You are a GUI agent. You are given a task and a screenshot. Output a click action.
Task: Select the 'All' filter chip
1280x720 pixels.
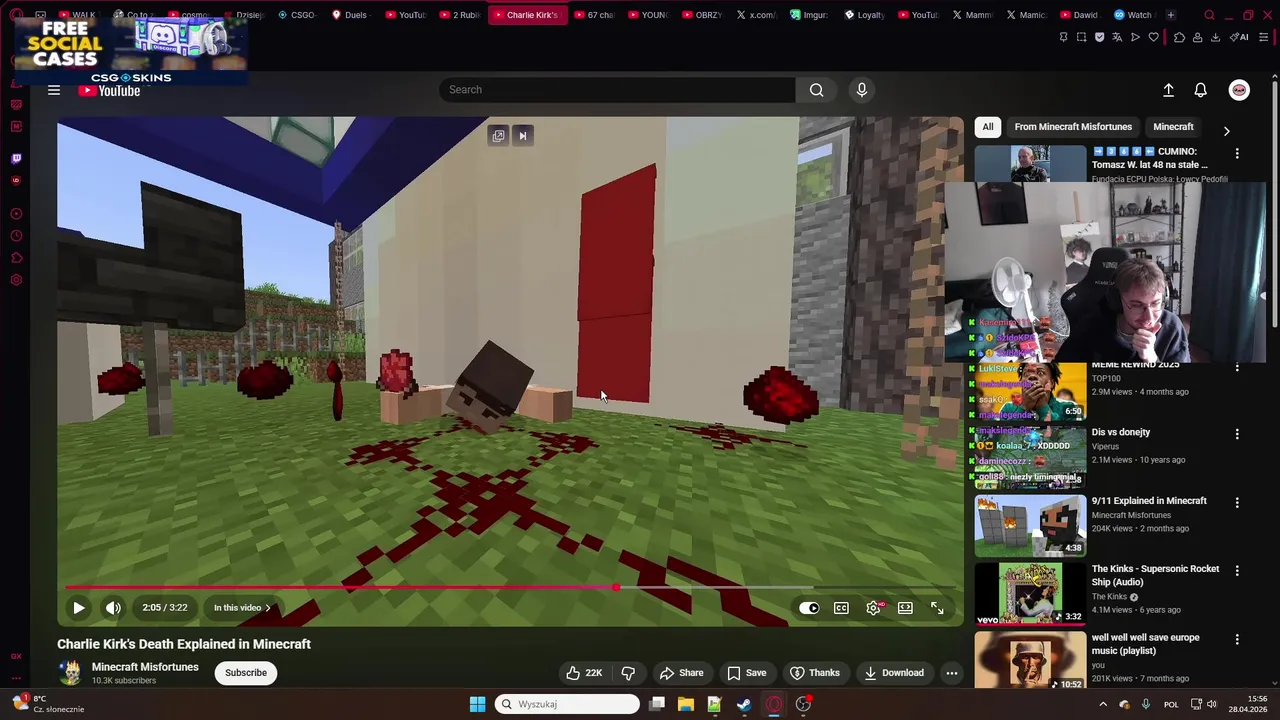pos(988,127)
